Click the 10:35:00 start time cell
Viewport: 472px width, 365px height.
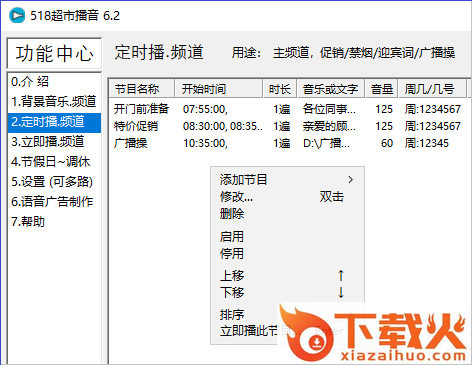(205, 143)
